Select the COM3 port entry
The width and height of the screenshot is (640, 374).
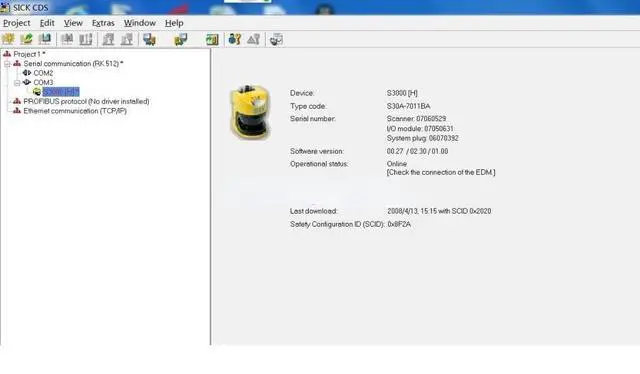pyautogui.click(x=43, y=82)
